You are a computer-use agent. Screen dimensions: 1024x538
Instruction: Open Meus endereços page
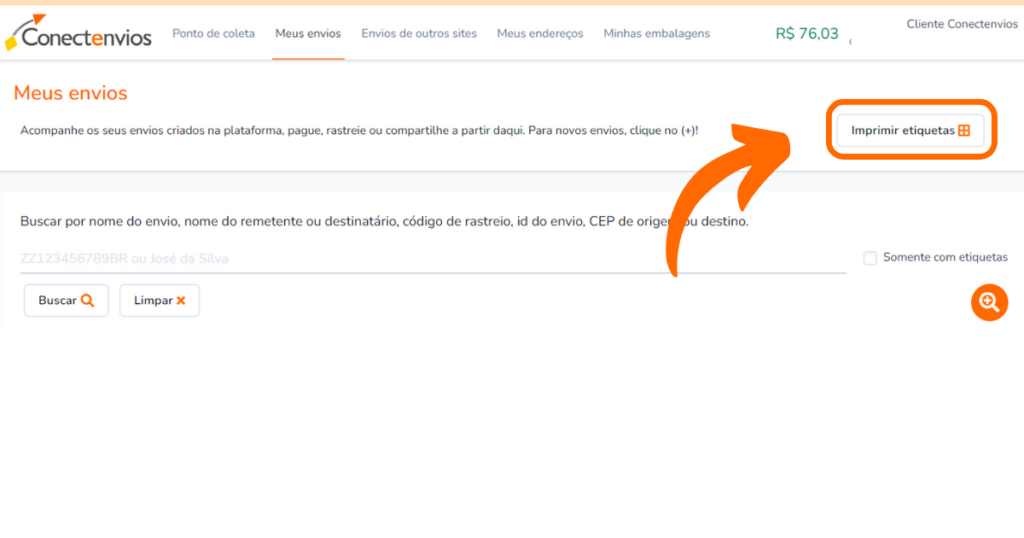click(539, 33)
